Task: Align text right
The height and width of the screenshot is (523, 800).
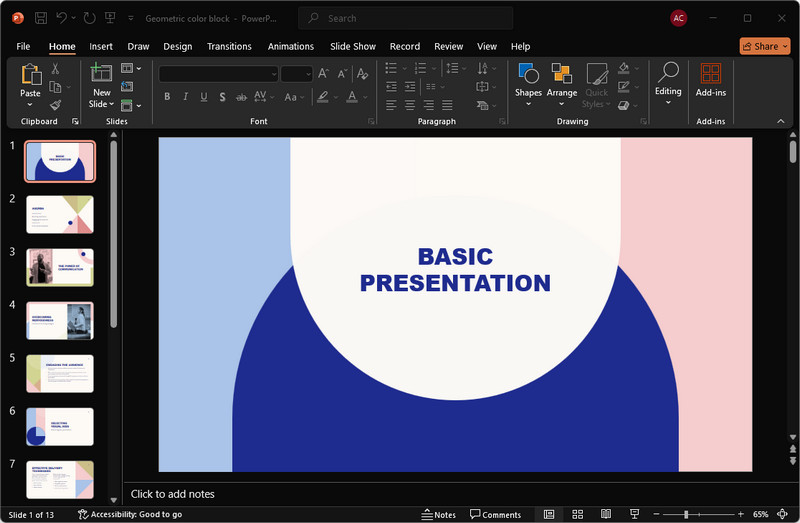Action: click(x=429, y=105)
